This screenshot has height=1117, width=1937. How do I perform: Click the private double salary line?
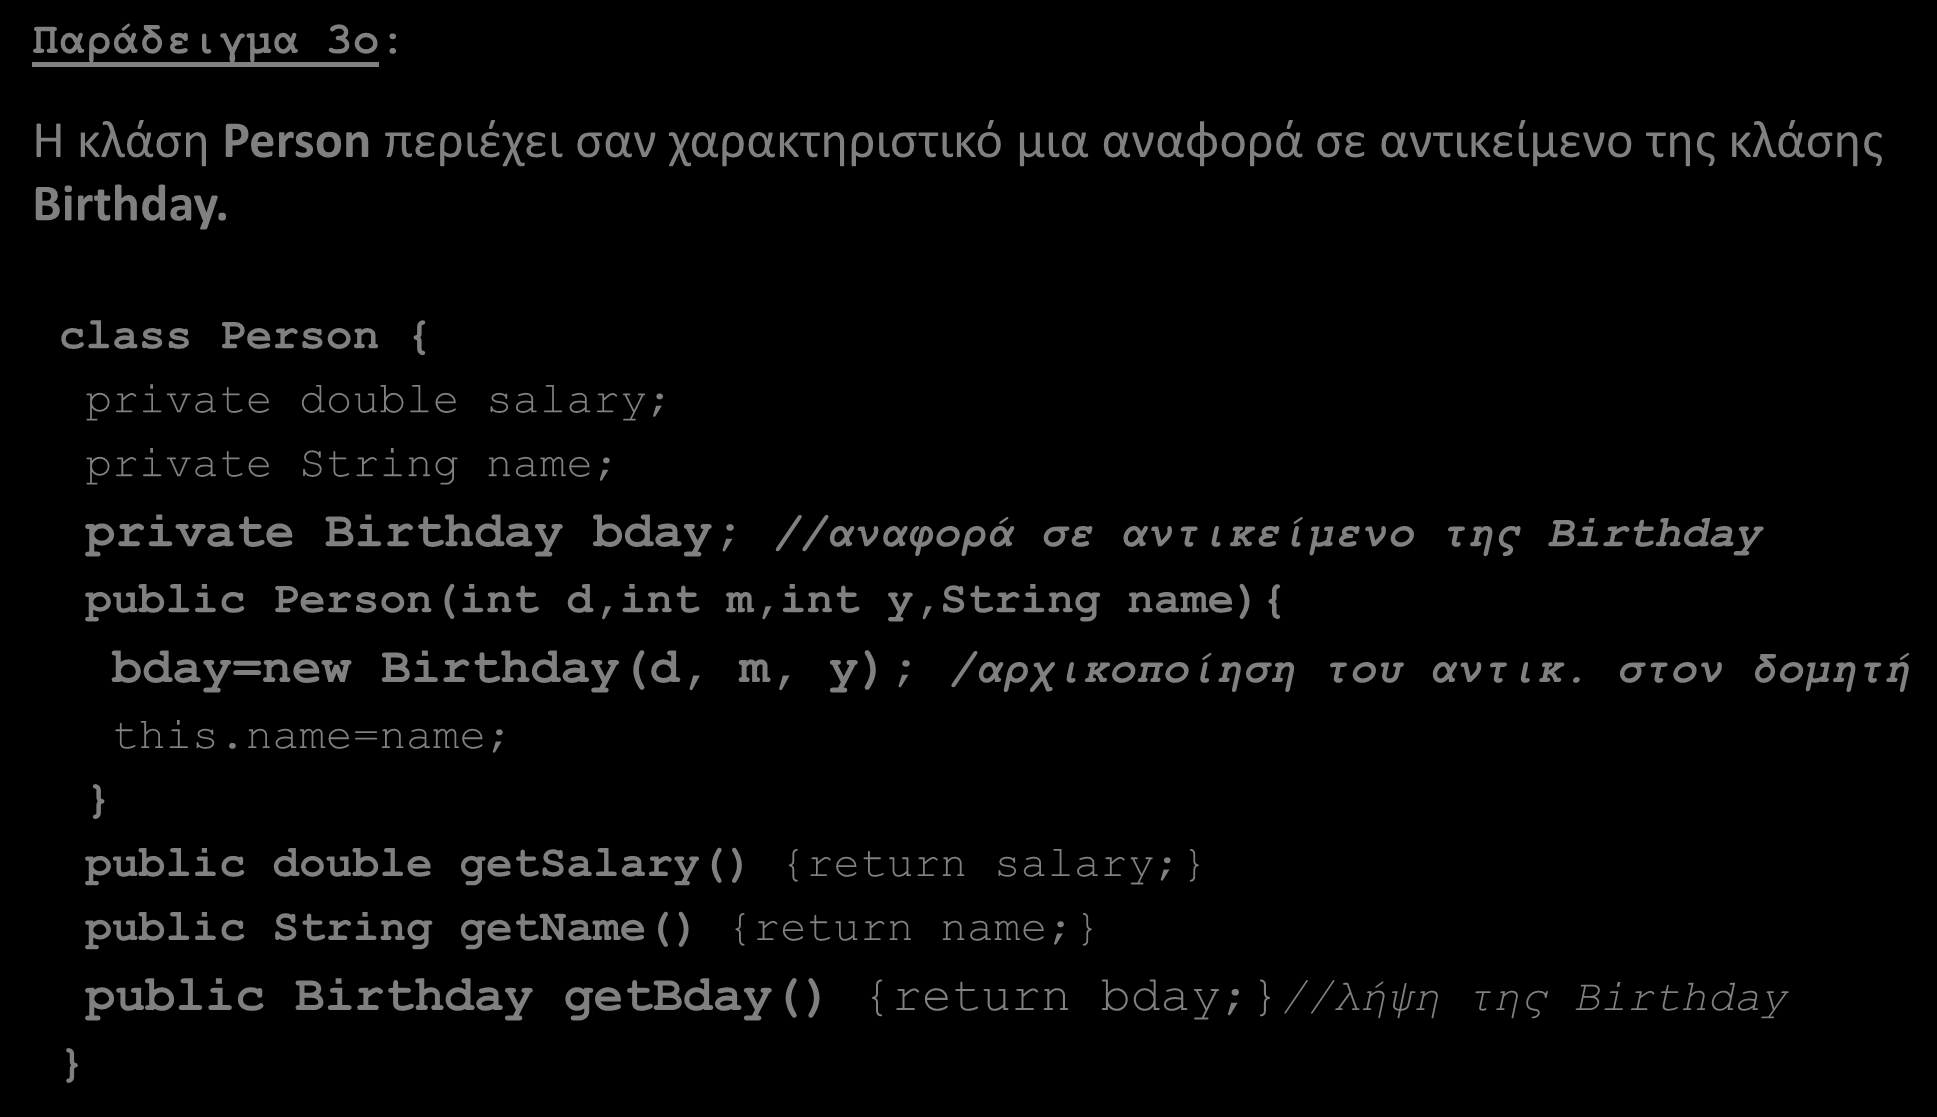pos(376,401)
